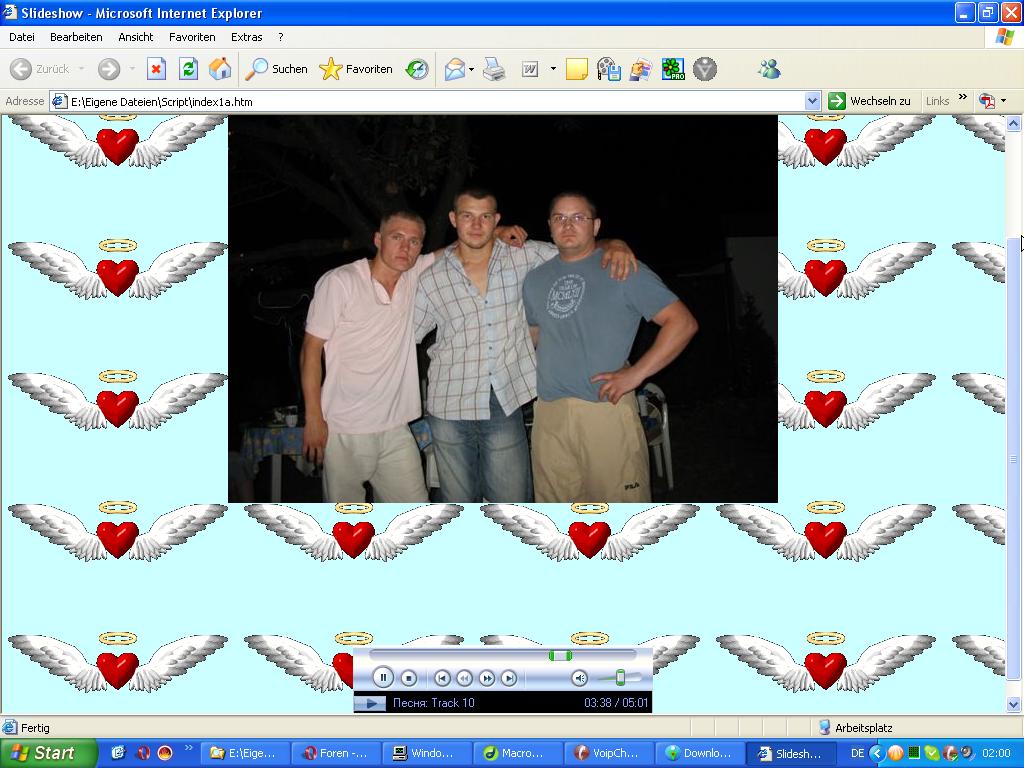Screen dimensions: 1024x768
Task: Click the slideshow photo of three men
Action: tap(503, 309)
